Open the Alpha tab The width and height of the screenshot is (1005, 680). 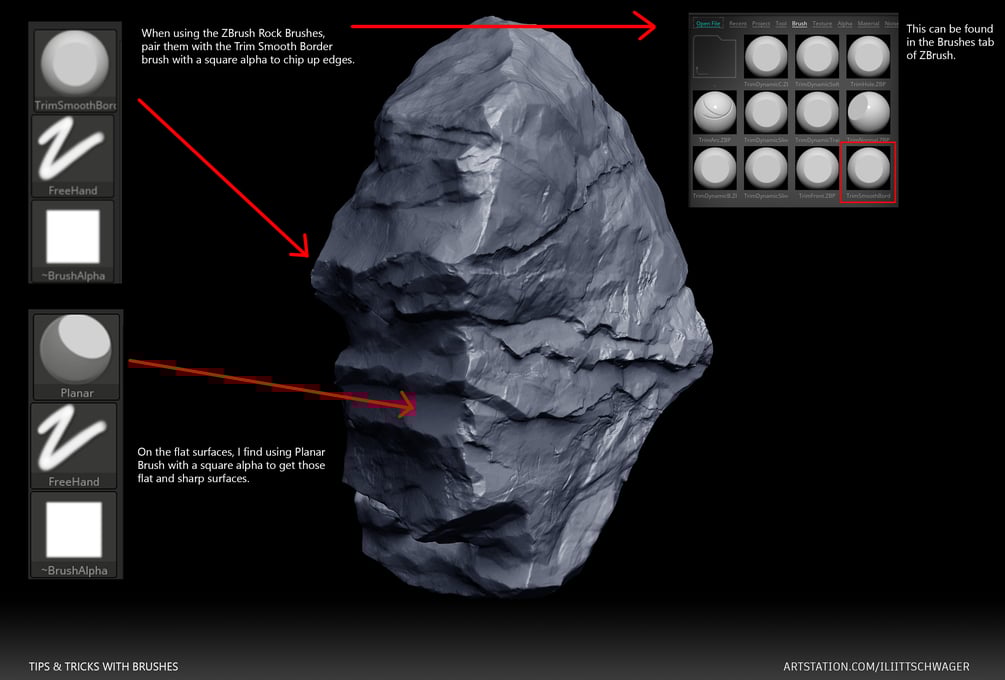click(845, 24)
